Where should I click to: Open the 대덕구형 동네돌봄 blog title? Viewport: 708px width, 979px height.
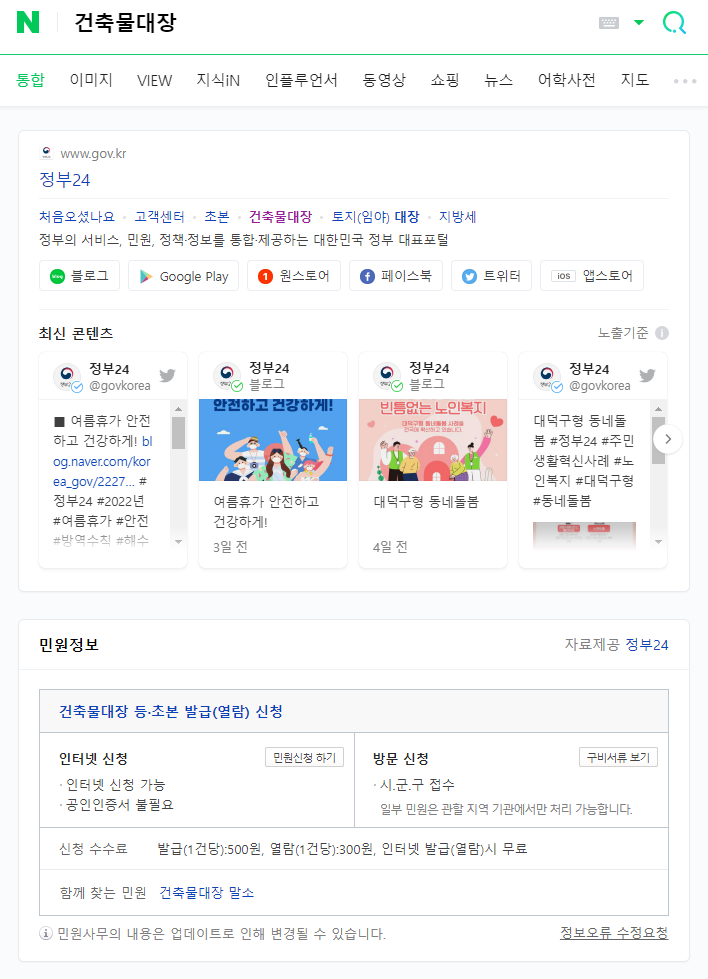[426, 502]
